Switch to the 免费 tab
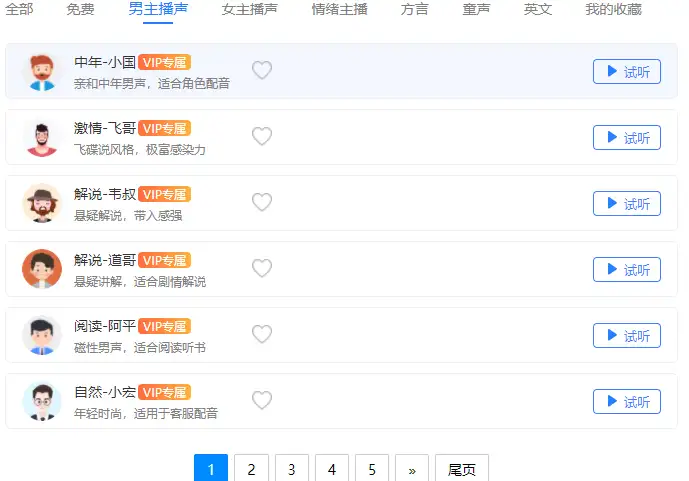The image size is (689, 481). coord(80,9)
